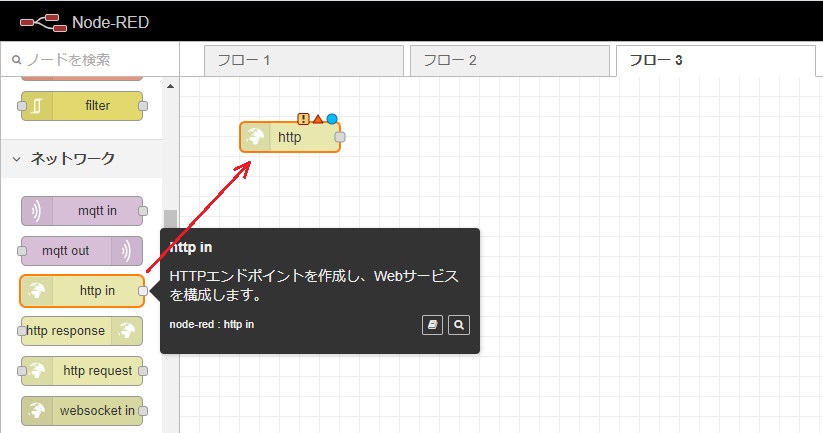823x433 pixels.
Task: Select the mqtt in palette node
Action: tap(82, 210)
